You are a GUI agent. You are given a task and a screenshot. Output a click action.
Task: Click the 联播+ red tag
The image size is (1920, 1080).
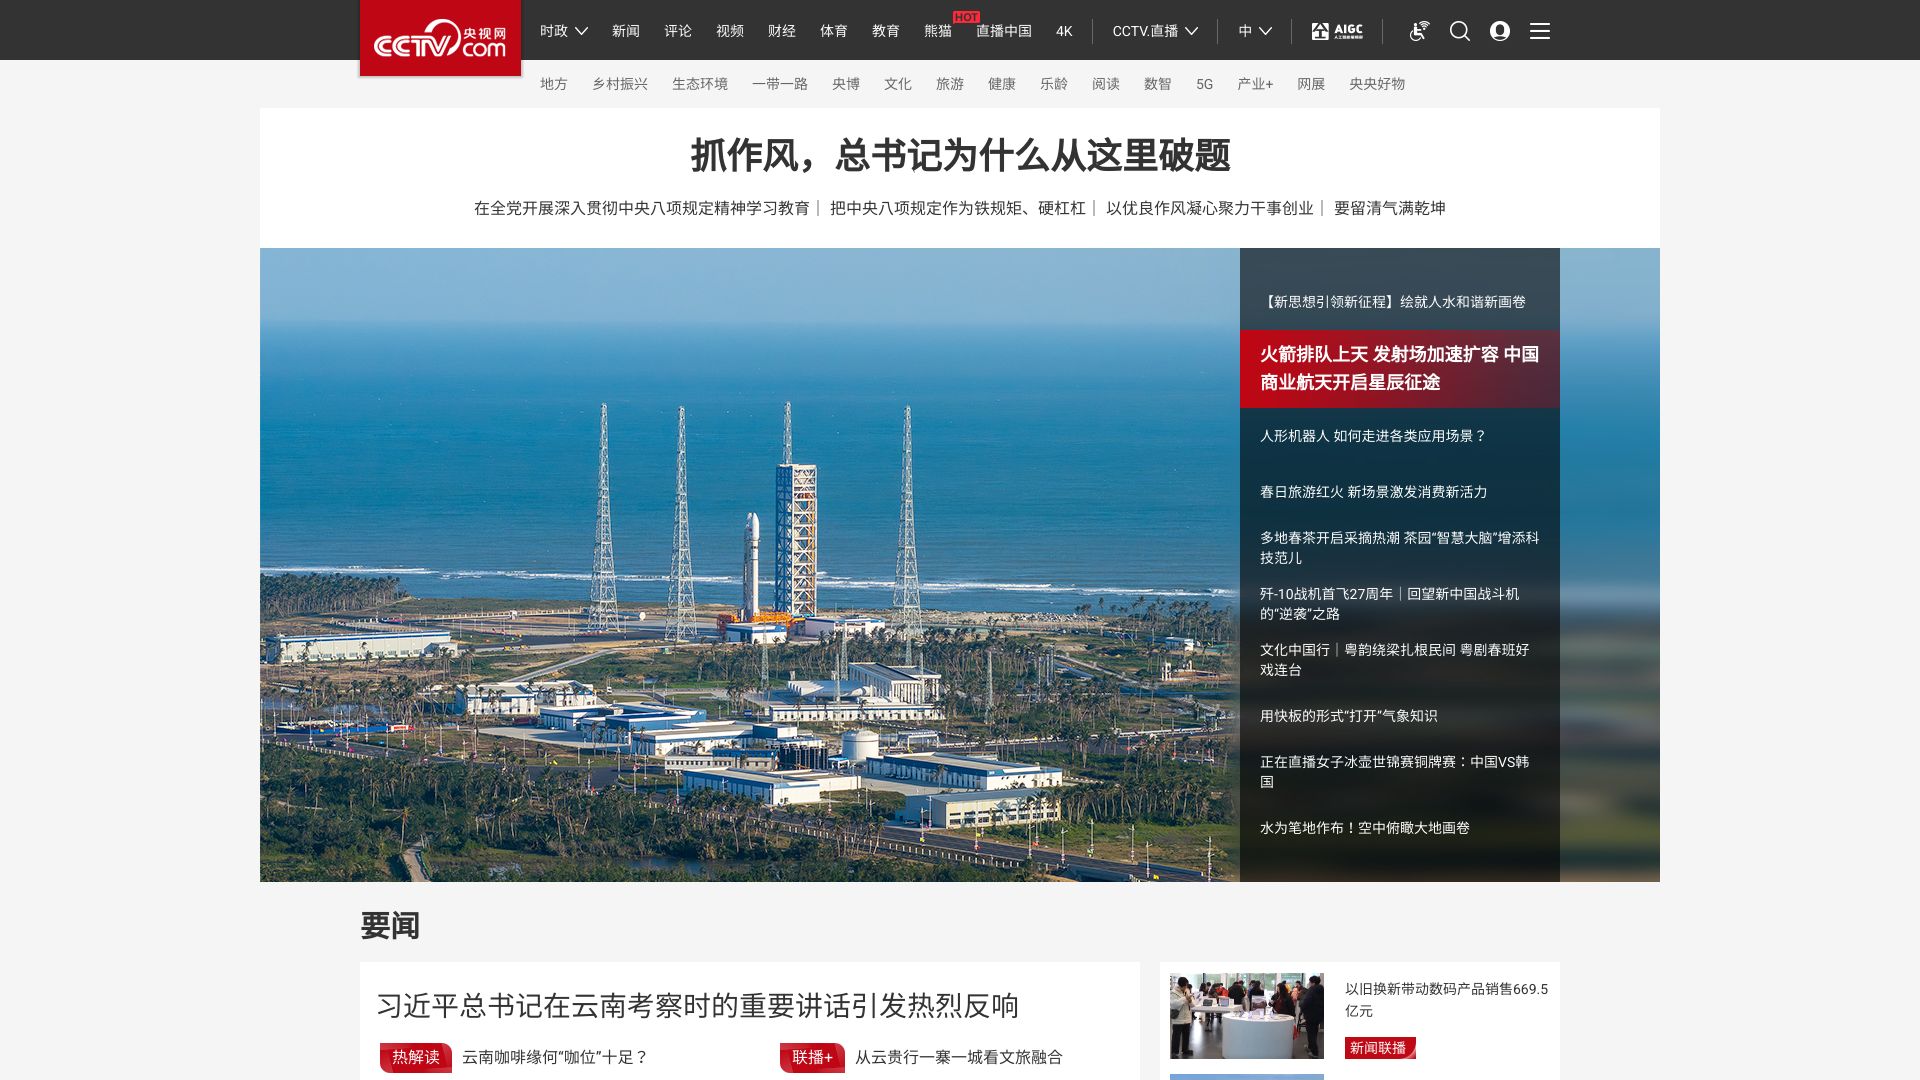point(812,1057)
